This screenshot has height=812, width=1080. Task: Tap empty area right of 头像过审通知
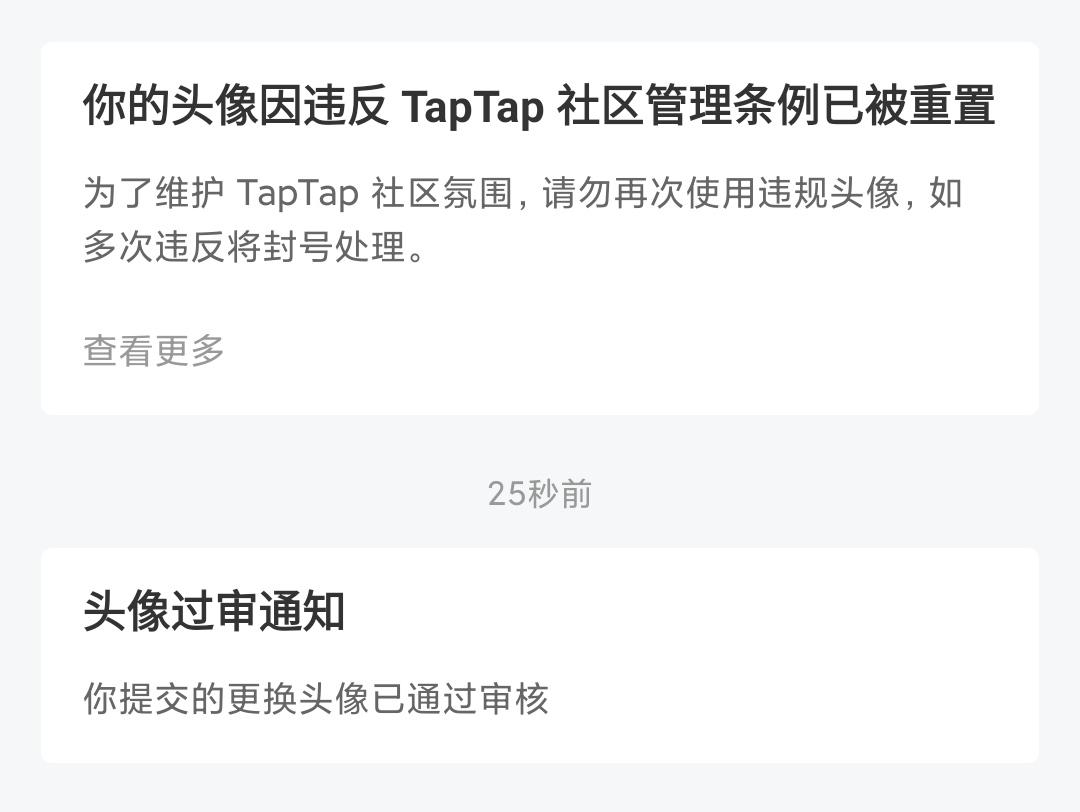(x=689, y=611)
